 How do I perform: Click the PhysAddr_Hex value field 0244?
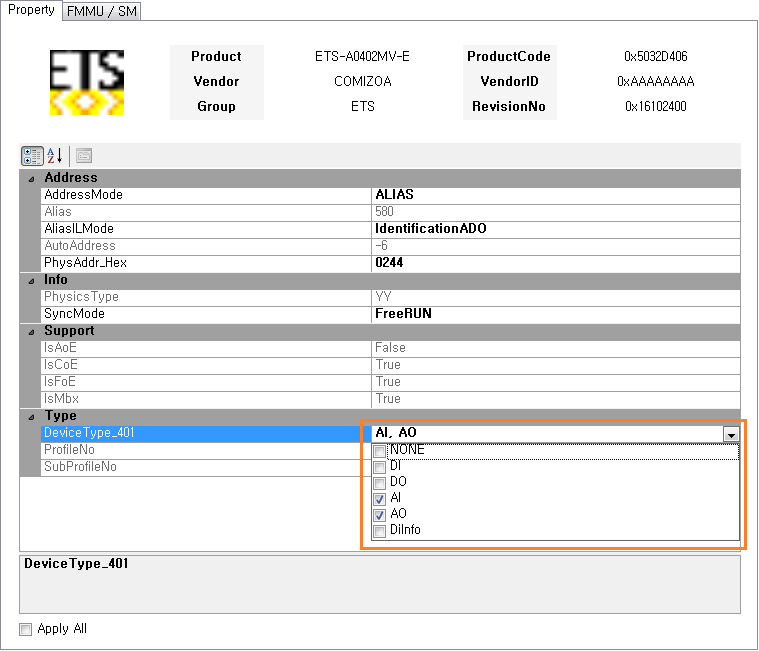click(555, 263)
